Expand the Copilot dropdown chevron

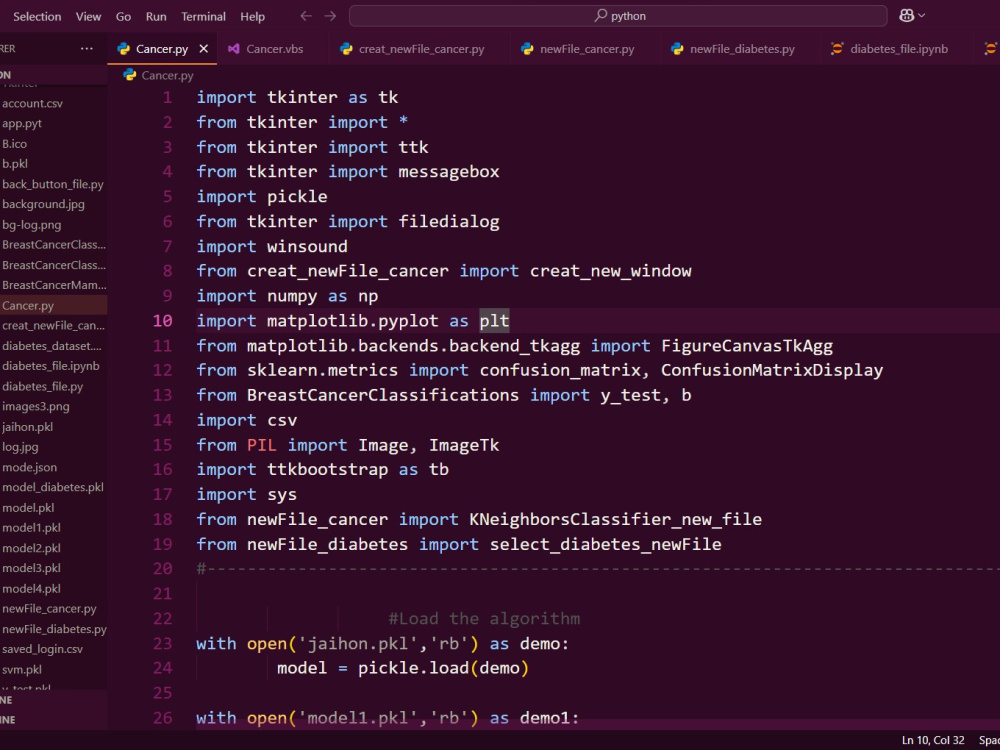tap(922, 16)
